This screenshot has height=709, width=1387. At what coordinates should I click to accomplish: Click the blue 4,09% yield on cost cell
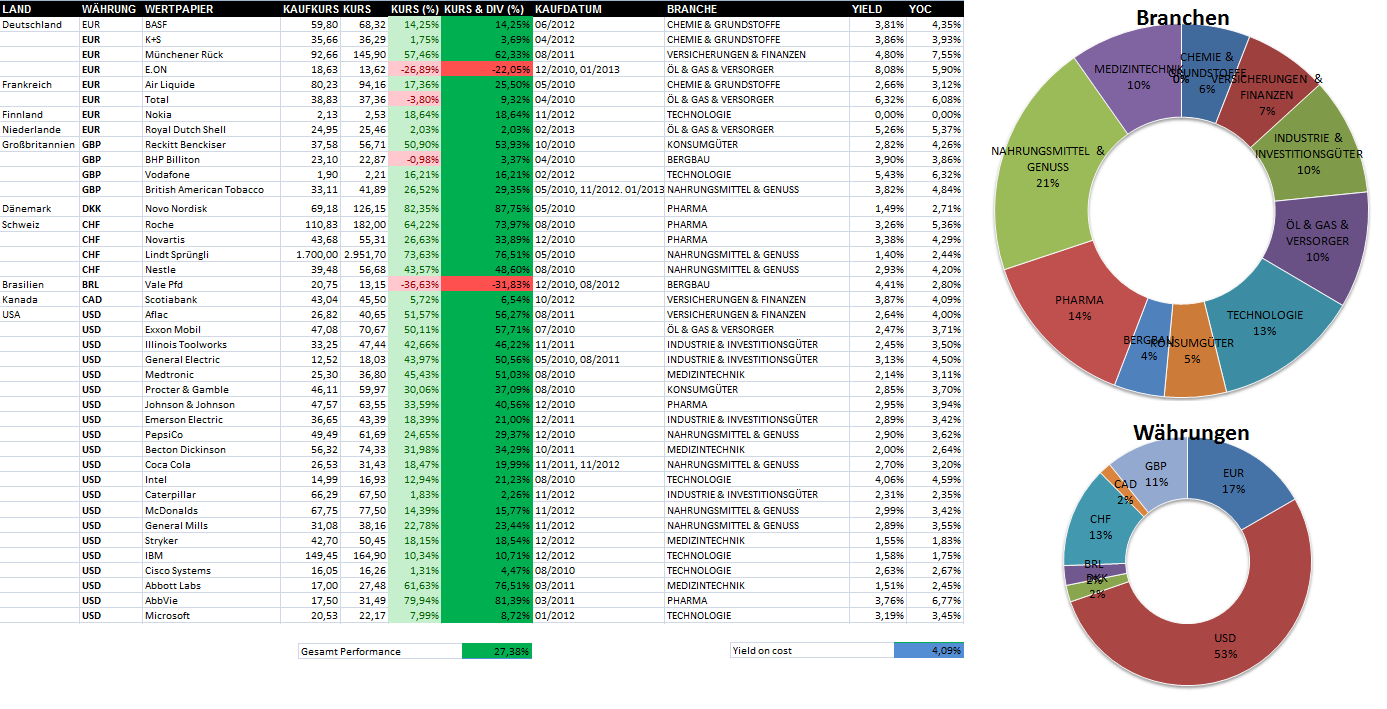(x=928, y=651)
